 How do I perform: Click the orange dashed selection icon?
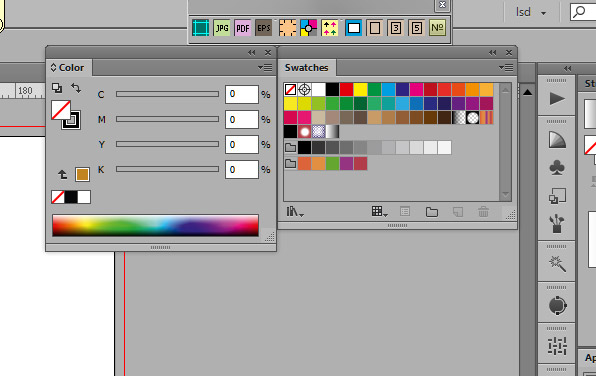288,28
